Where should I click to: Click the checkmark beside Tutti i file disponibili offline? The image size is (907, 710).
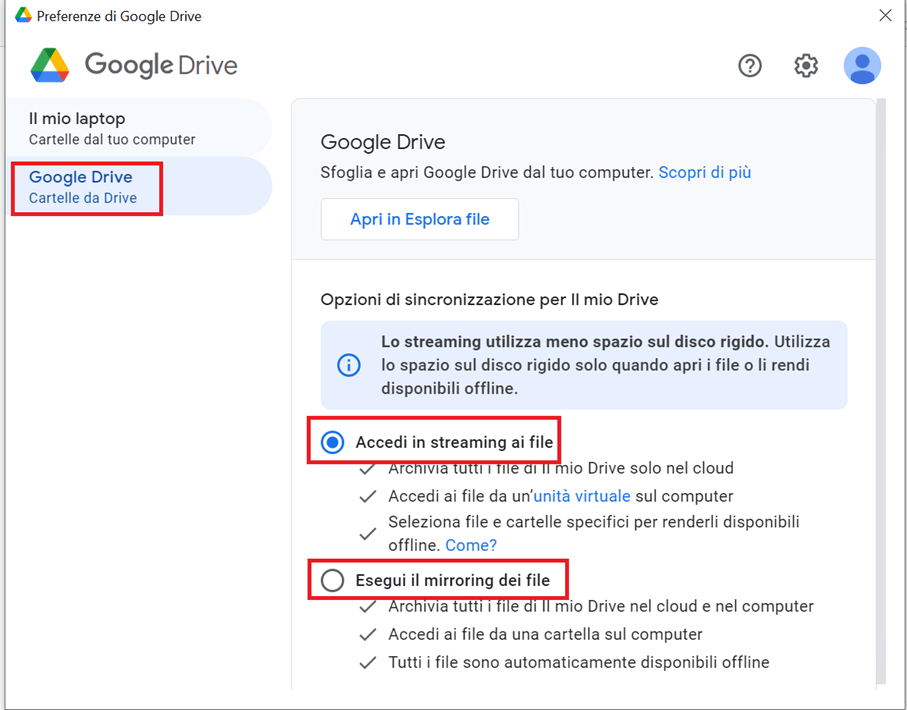click(x=368, y=662)
